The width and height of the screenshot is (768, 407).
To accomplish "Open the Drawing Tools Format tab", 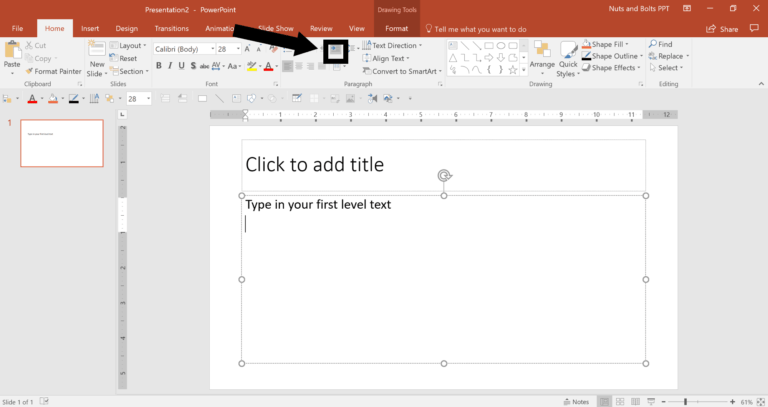I will tap(397, 28).
